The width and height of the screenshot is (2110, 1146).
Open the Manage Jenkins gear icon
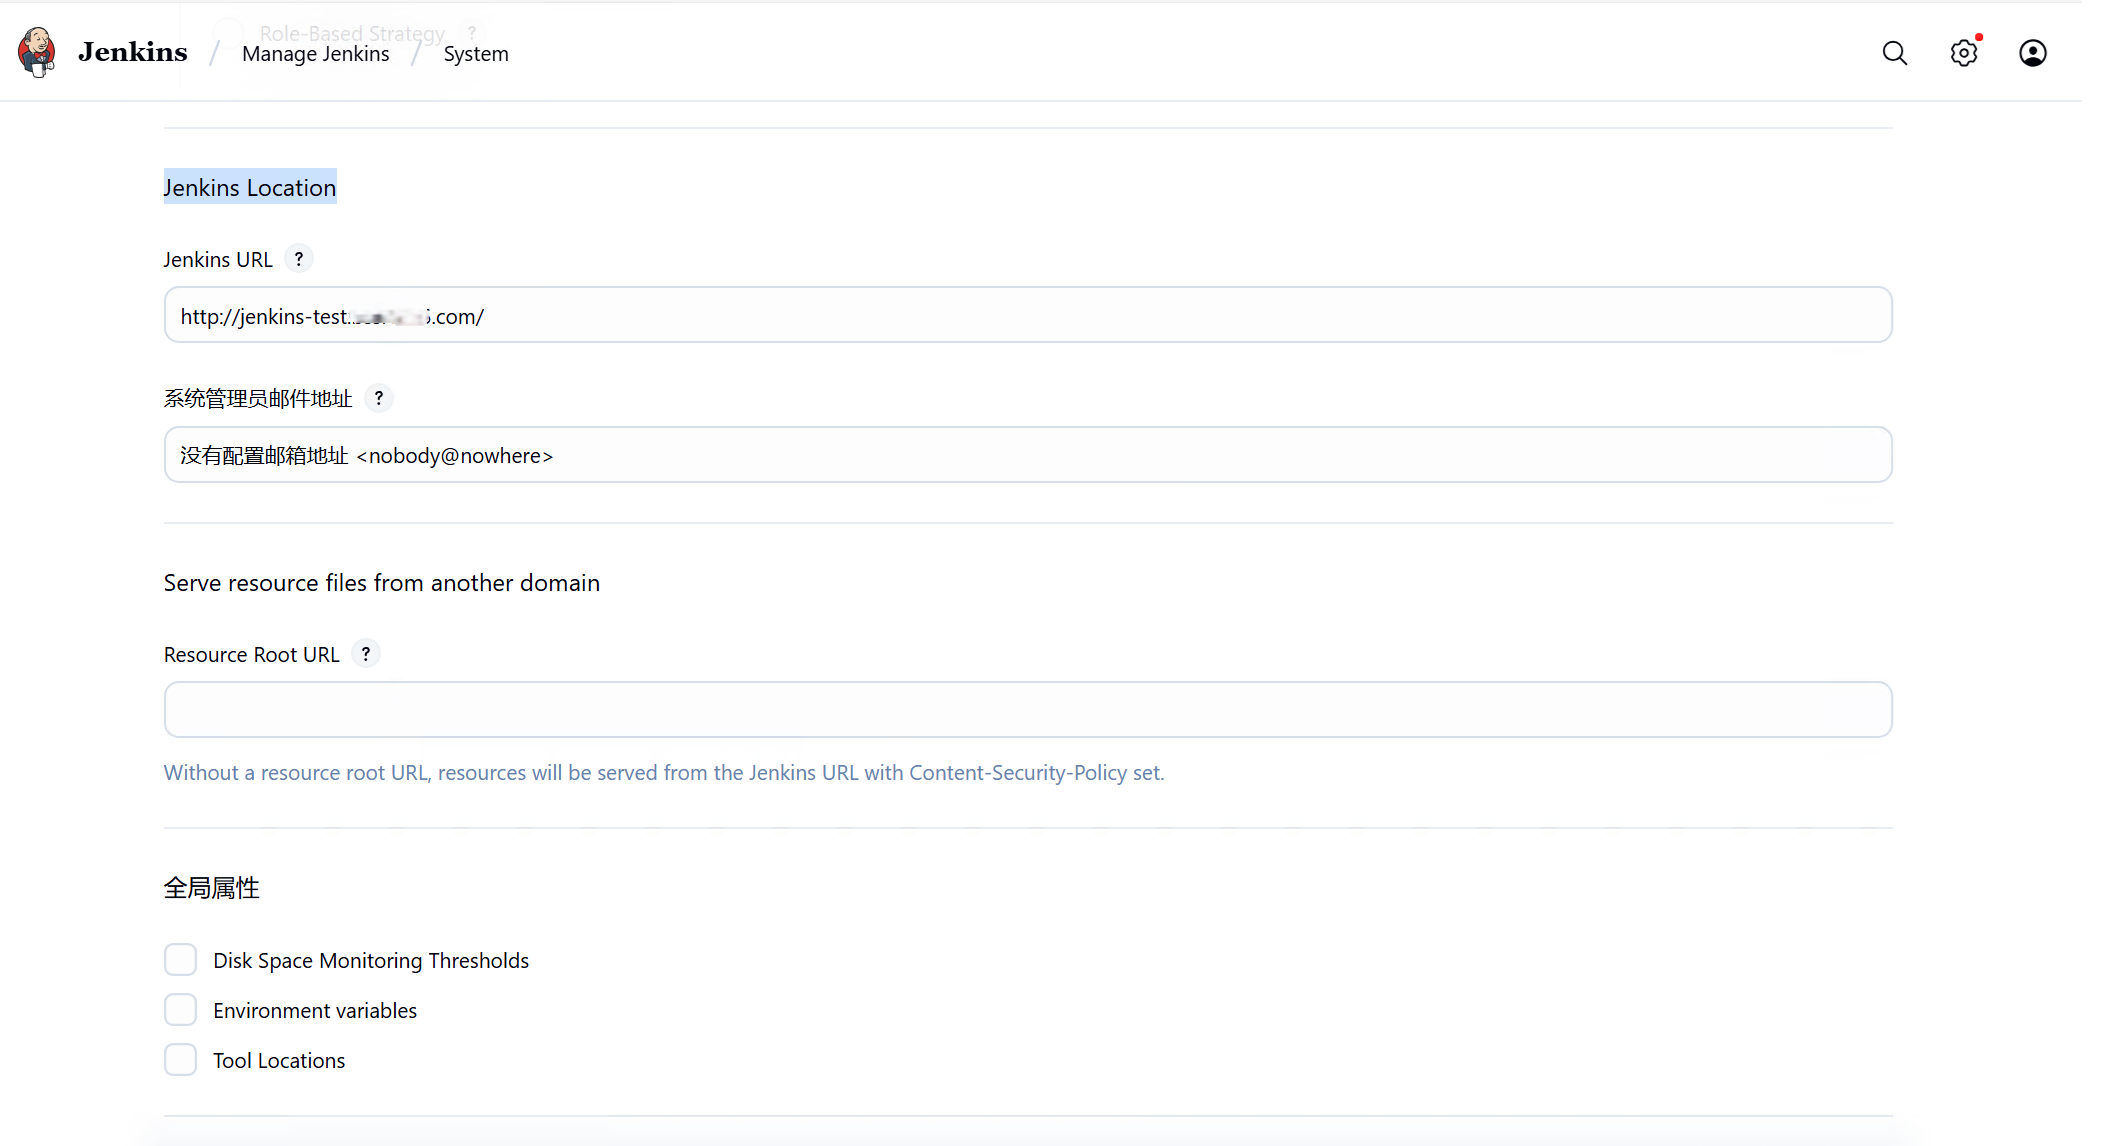point(1963,53)
